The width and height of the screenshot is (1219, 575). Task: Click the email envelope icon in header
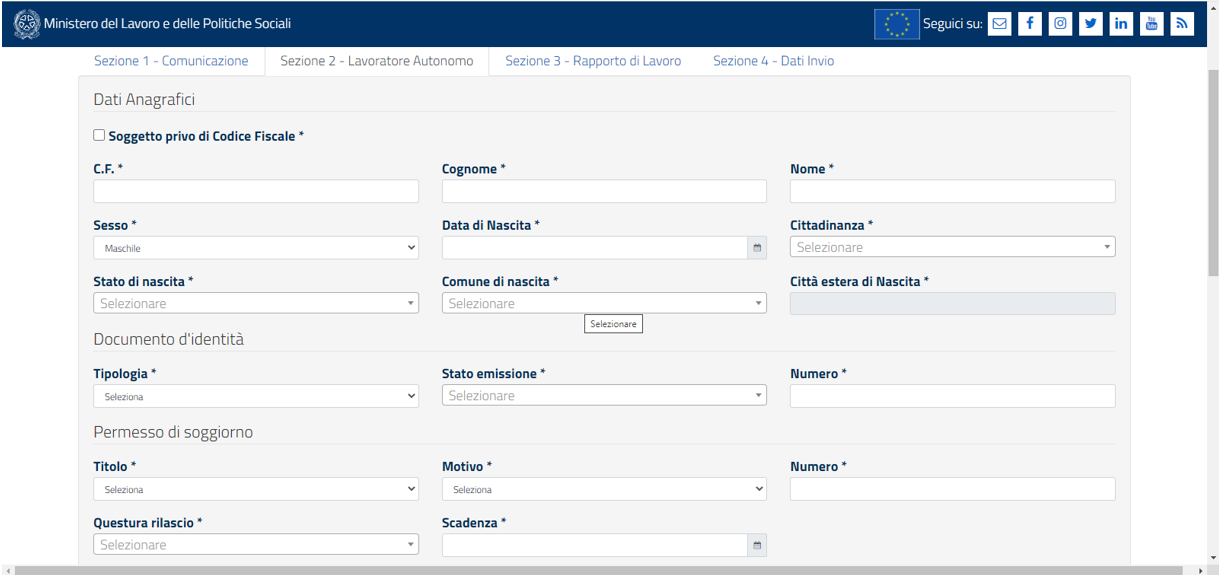coord(999,24)
